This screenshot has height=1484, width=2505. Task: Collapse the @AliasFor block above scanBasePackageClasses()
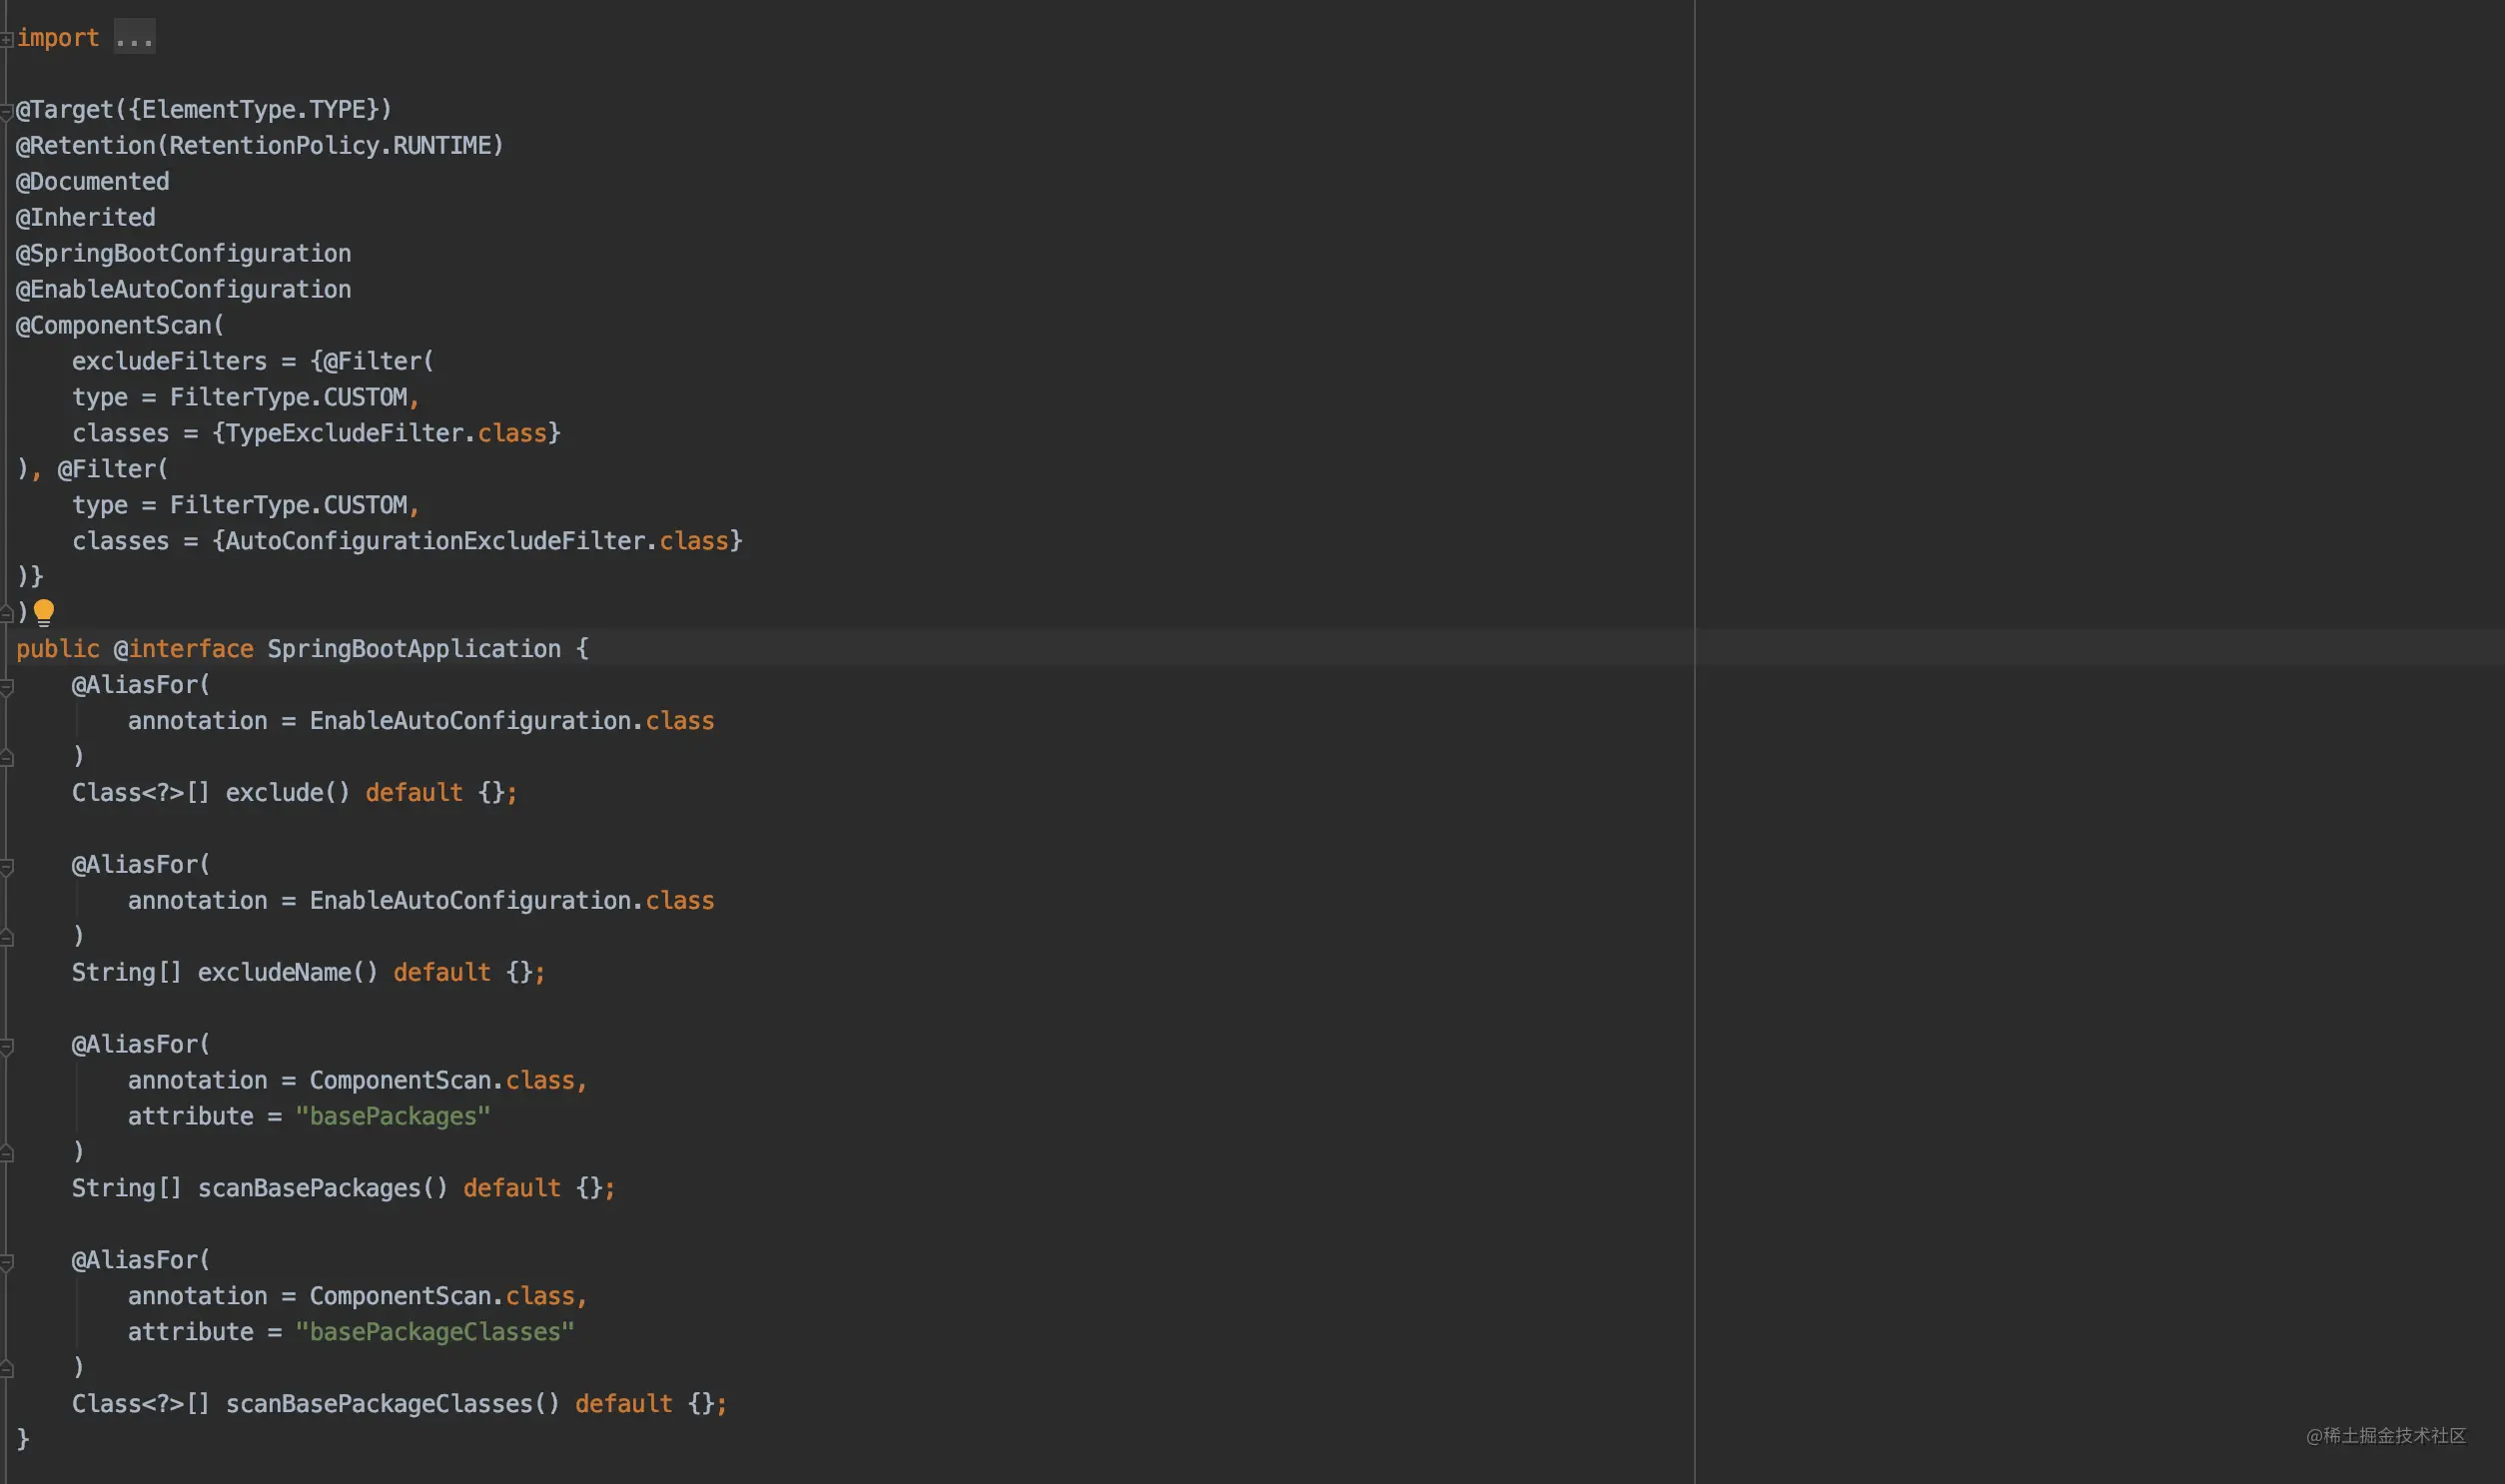(x=6, y=1262)
